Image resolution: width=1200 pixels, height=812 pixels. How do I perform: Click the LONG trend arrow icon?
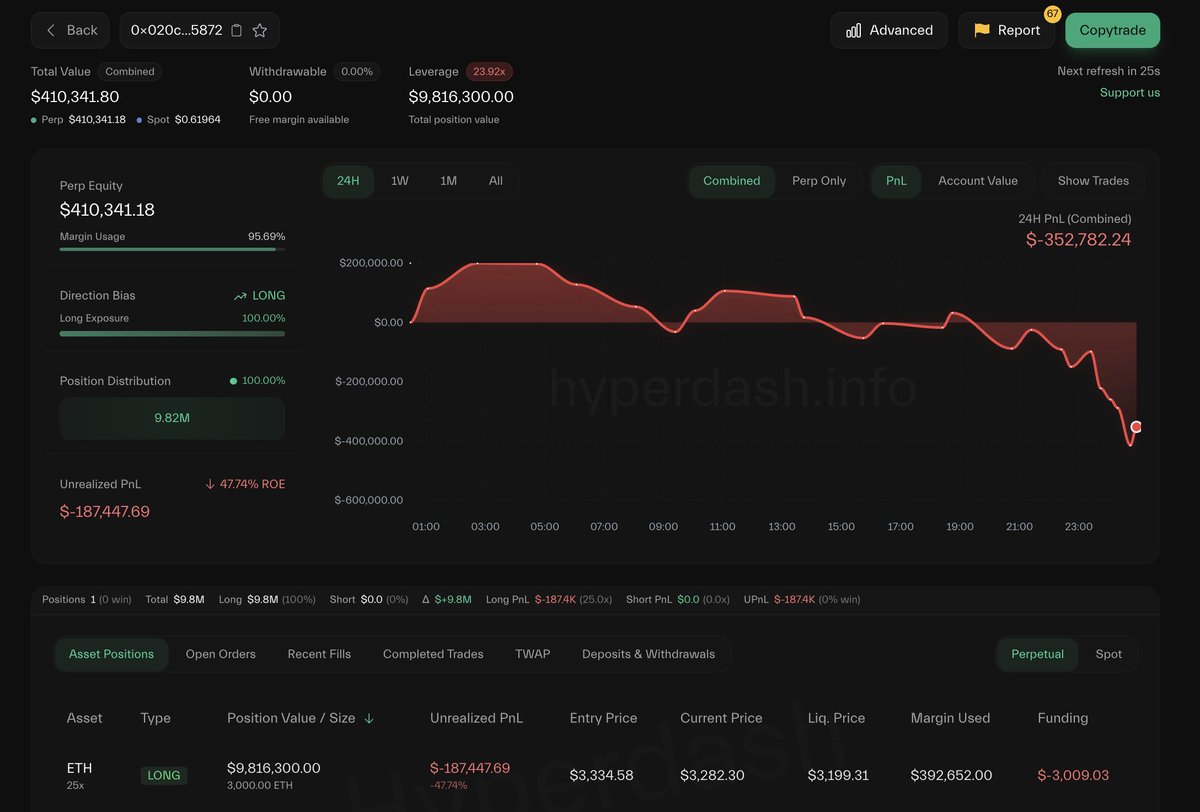pos(240,296)
